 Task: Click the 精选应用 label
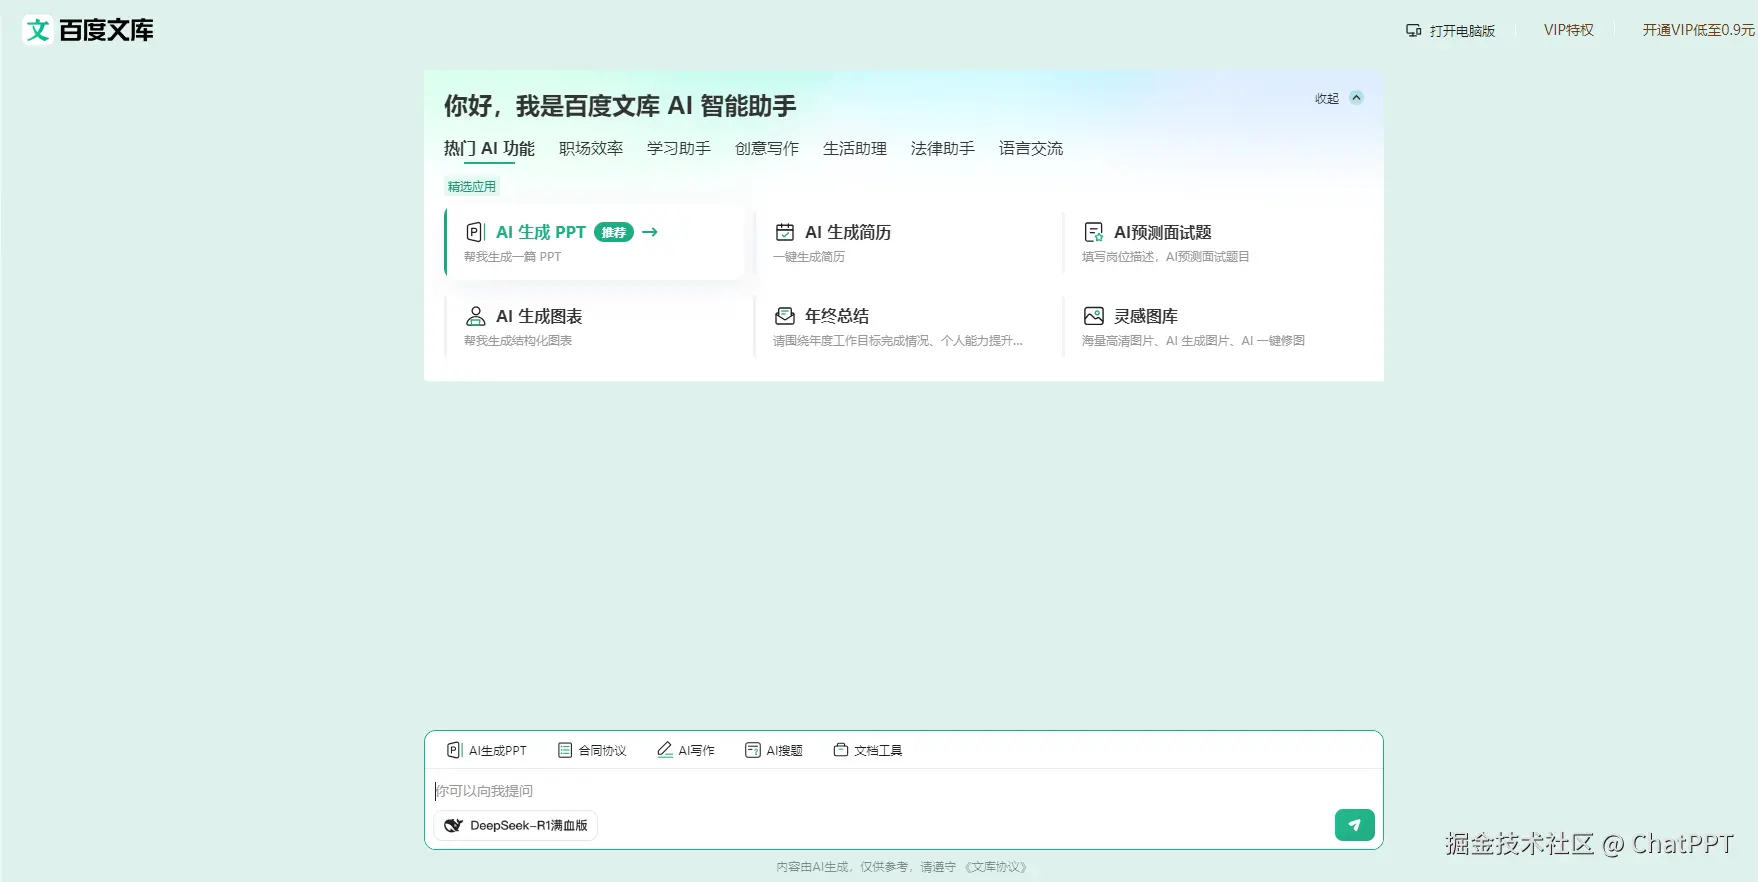[472, 186]
